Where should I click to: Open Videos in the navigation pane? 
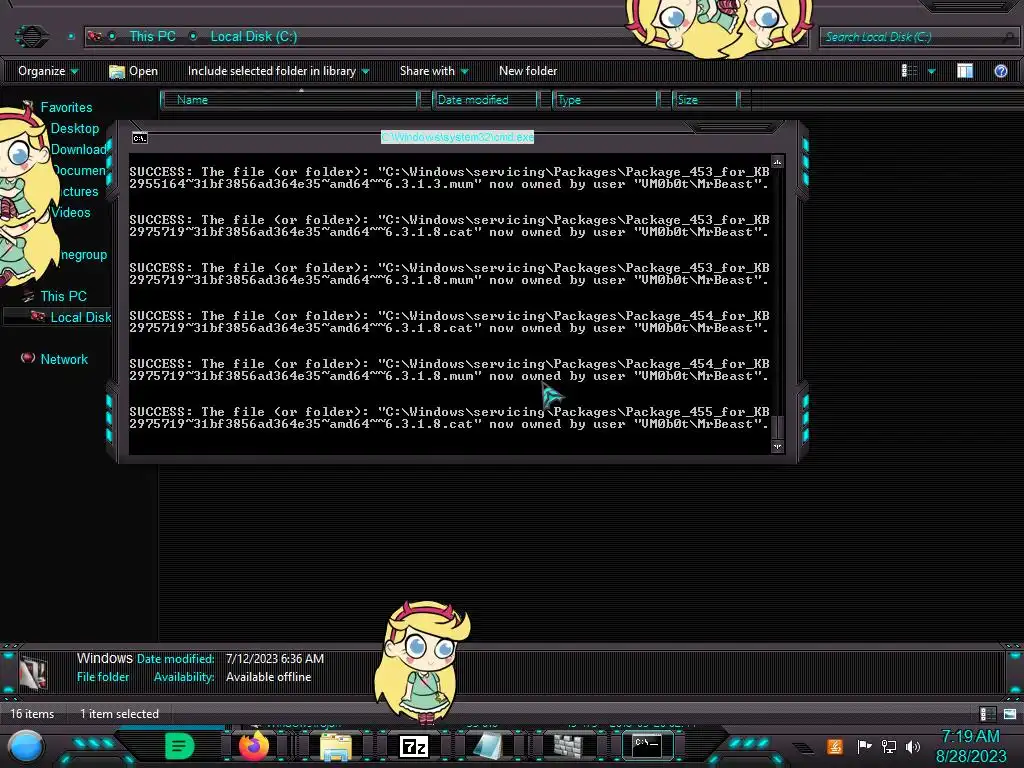click(71, 212)
